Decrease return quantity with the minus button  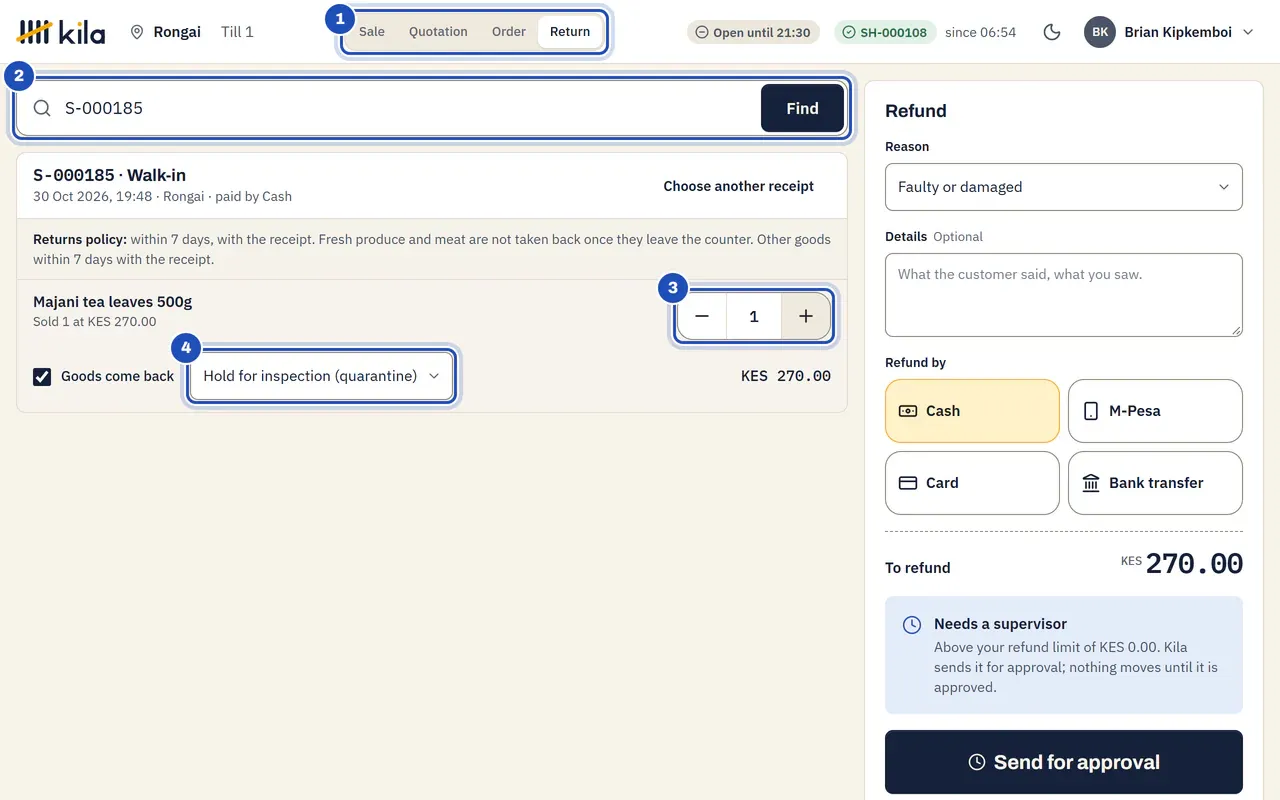(702, 316)
